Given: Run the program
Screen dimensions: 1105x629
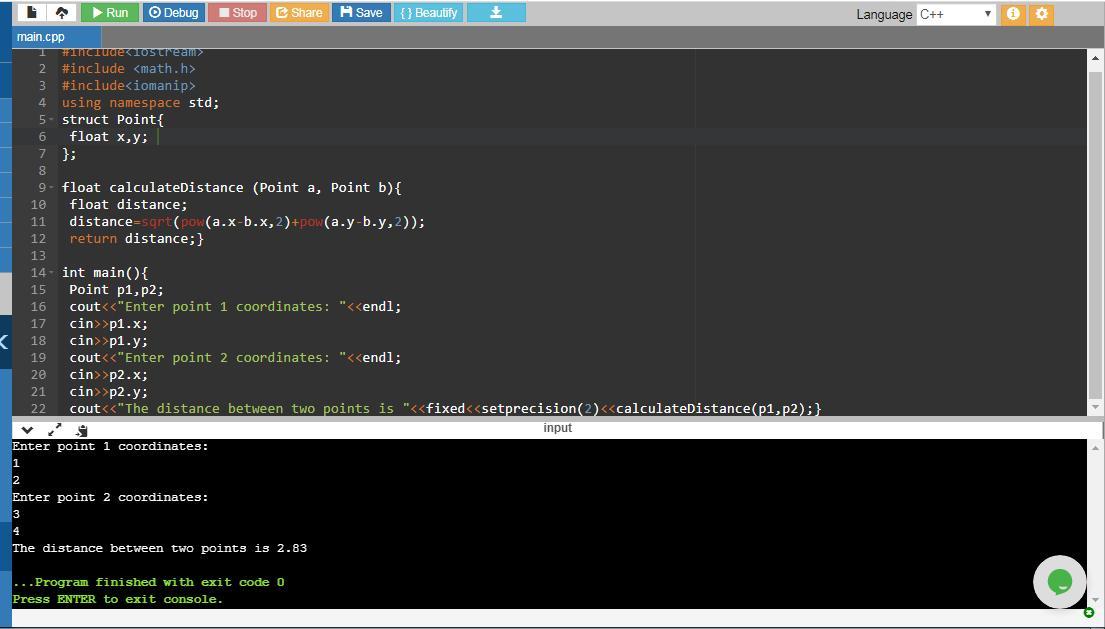Looking at the screenshot, I should pyautogui.click(x=109, y=13).
